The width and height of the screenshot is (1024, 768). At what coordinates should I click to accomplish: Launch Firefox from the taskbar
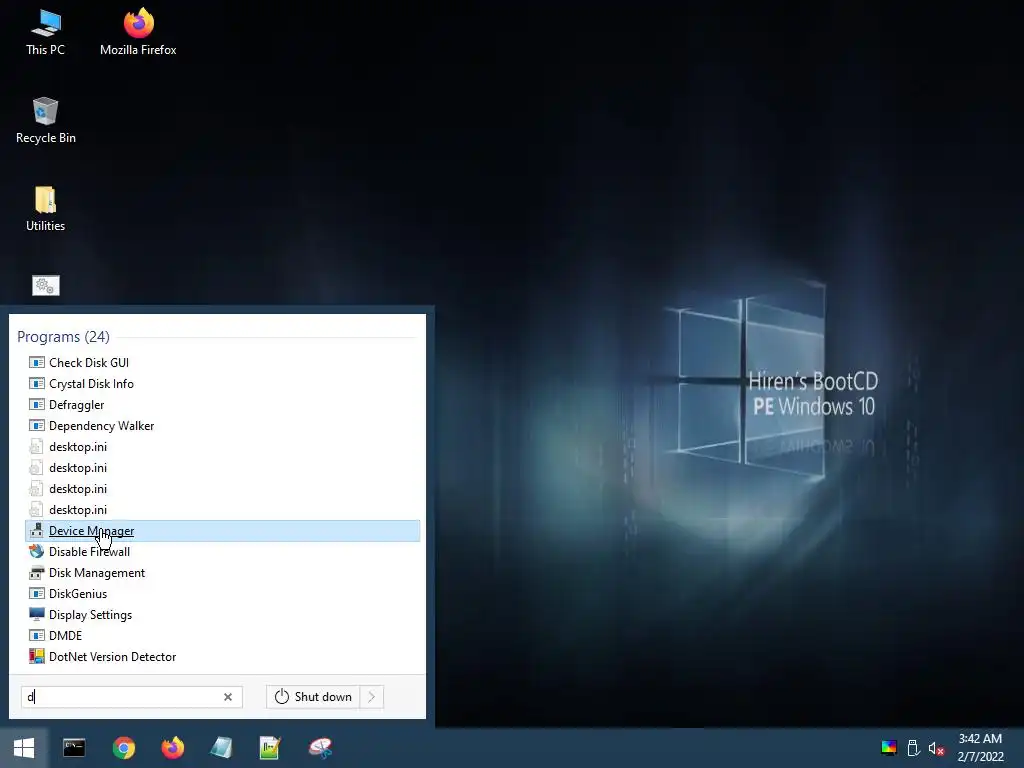click(x=172, y=748)
